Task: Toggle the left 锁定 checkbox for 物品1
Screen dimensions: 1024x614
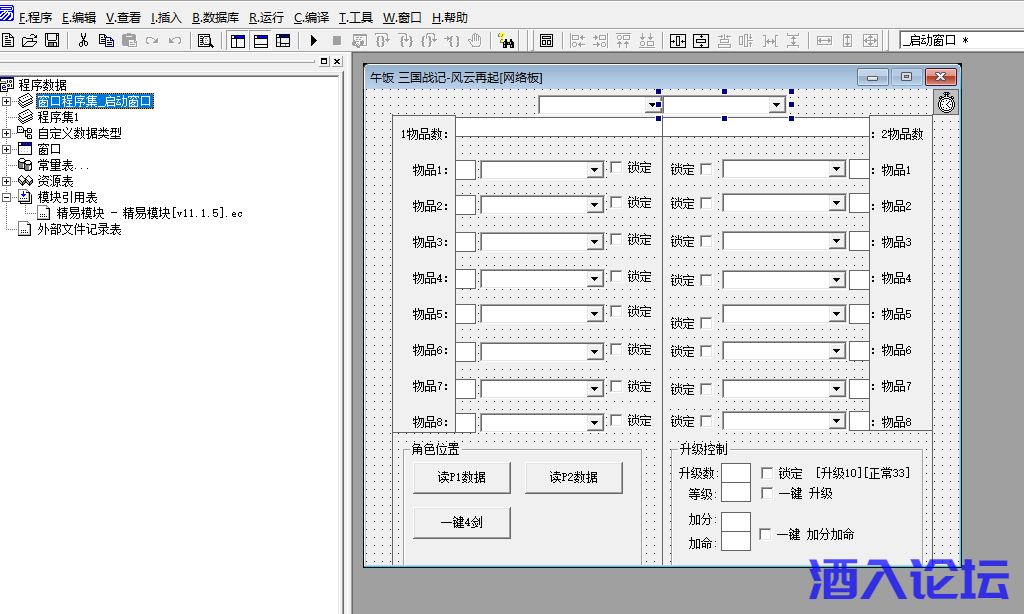Action: 616,168
